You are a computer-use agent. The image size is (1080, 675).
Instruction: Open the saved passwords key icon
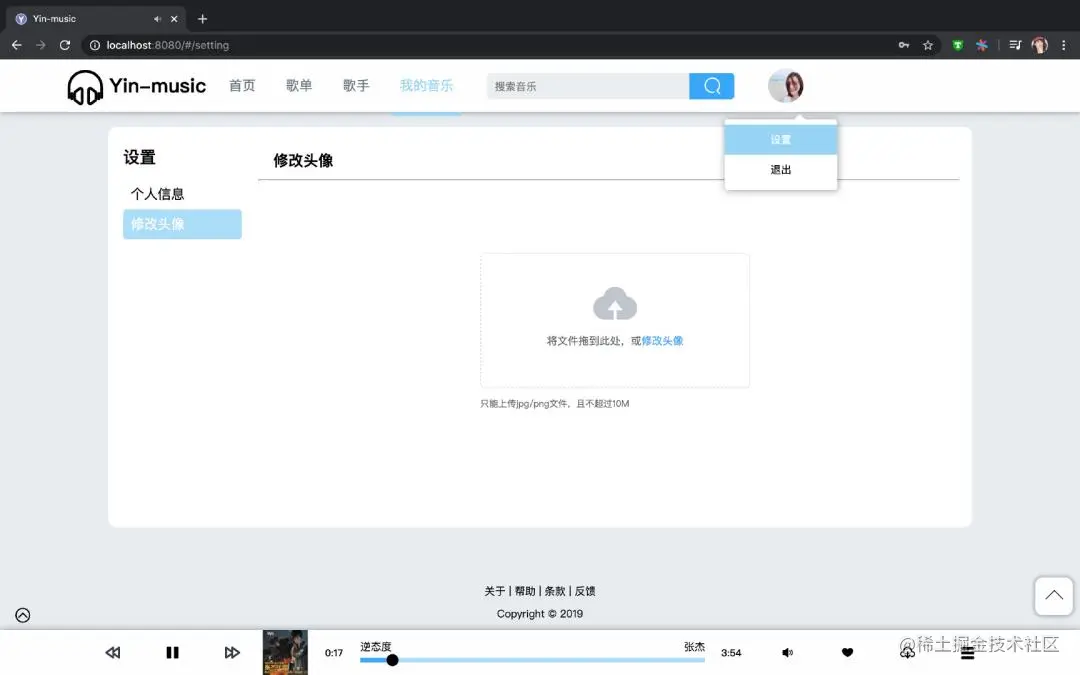[904, 45]
